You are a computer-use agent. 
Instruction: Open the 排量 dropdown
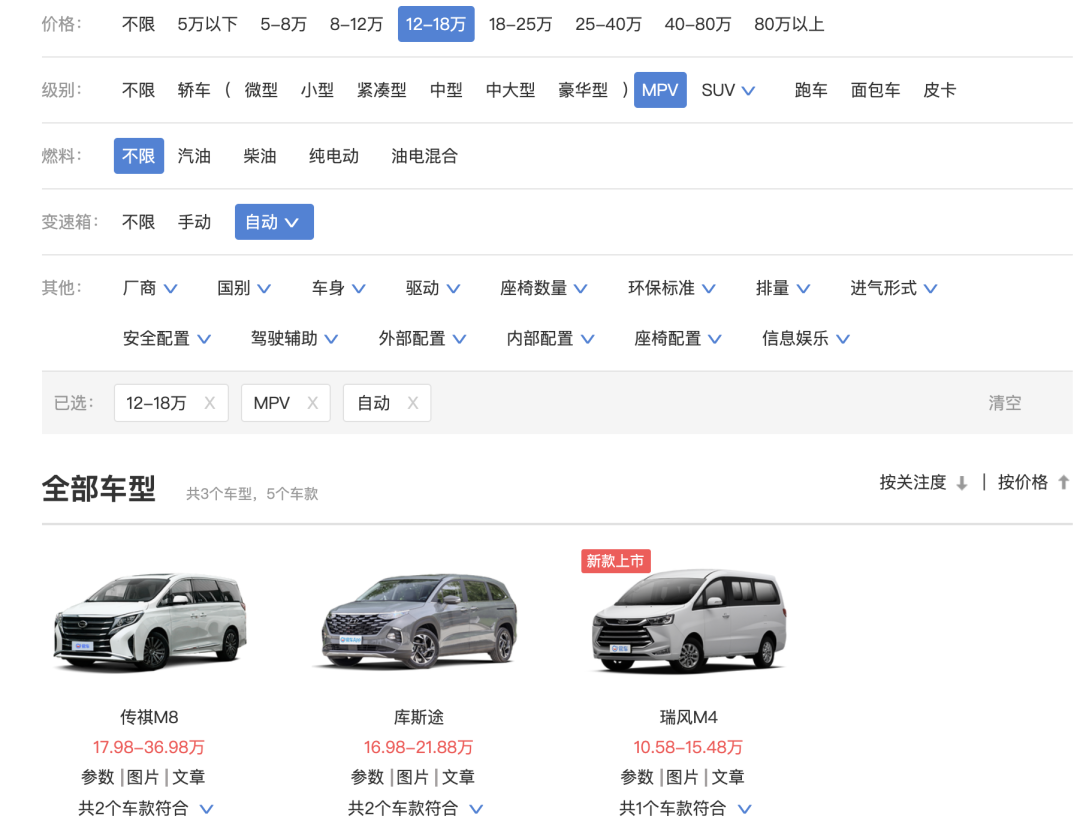782,288
